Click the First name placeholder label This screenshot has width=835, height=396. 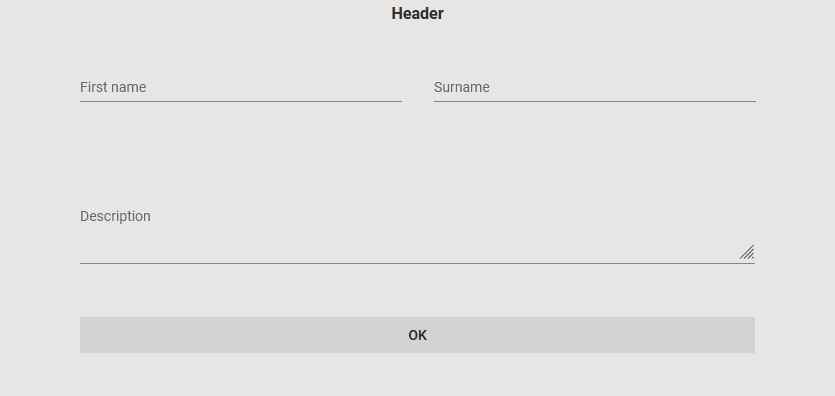pos(113,87)
